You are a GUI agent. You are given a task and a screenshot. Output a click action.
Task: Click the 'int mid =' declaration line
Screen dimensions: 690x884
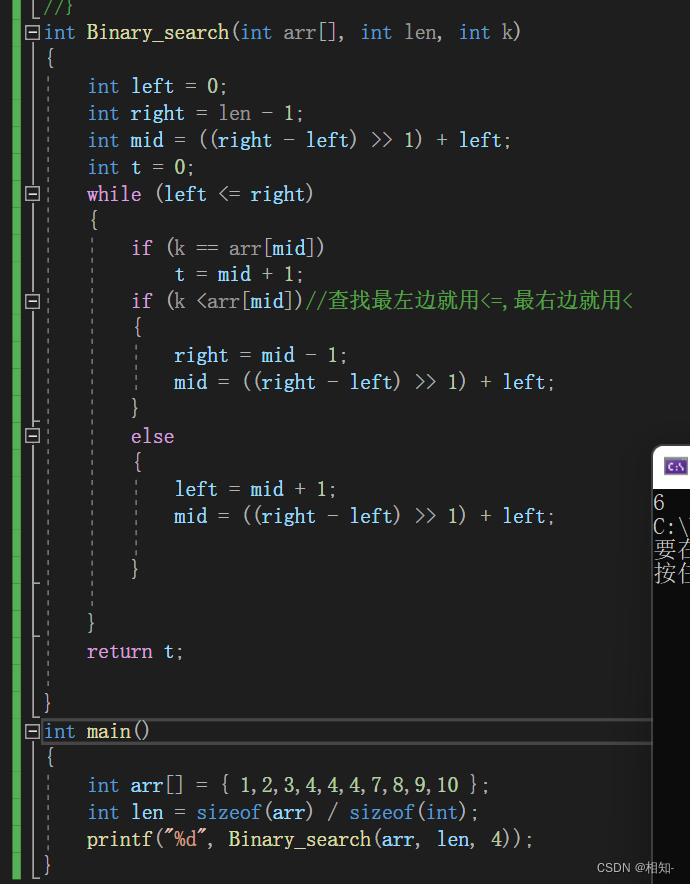299,140
